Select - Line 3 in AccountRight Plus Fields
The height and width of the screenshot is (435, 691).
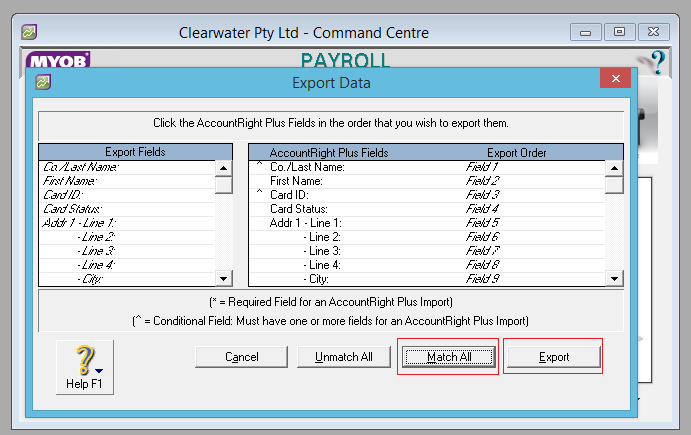click(x=322, y=251)
